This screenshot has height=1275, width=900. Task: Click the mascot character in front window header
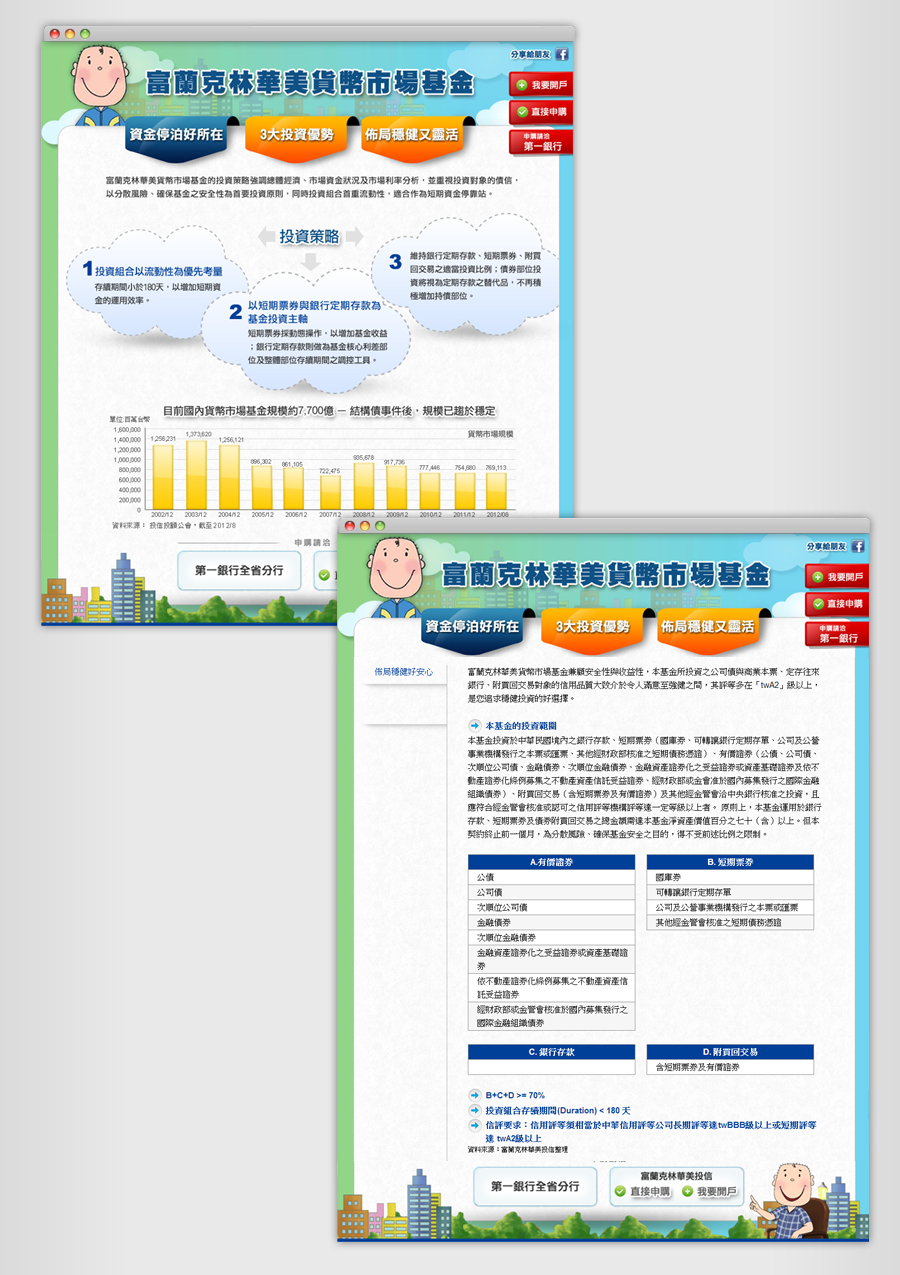[x=395, y=576]
